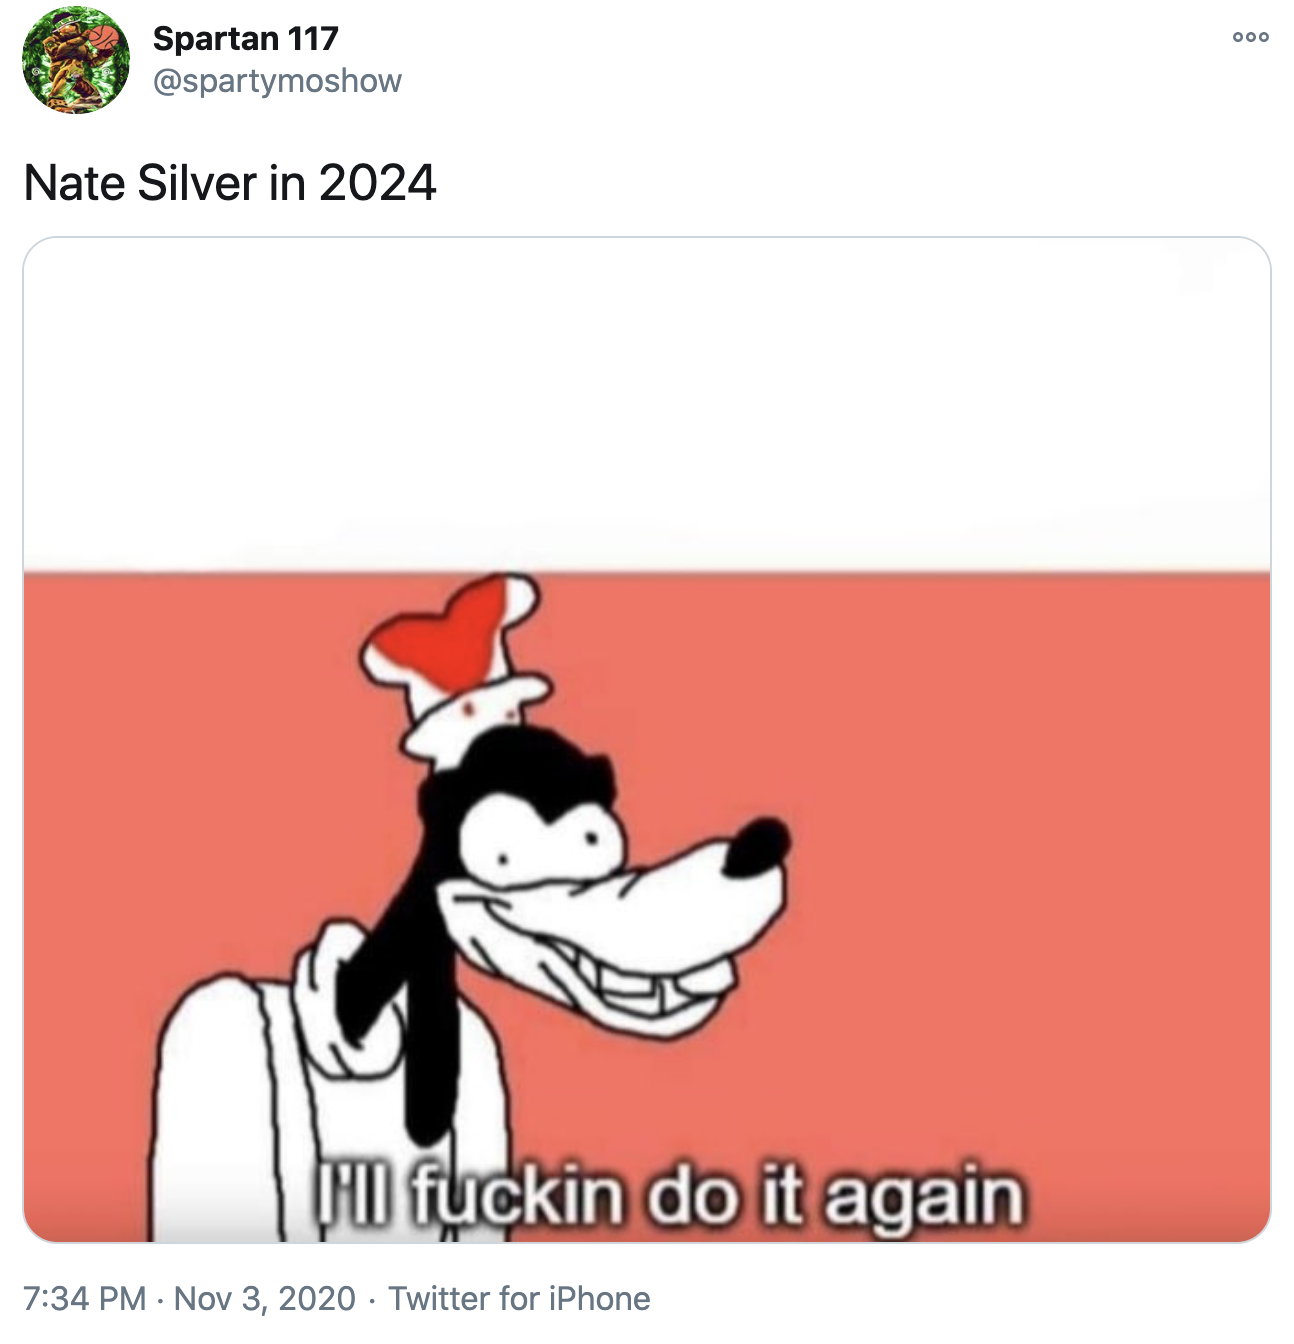Click the 7:34 PM timestamp
Image resolution: width=1294 pixels, height=1344 pixels.
coord(85,1298)
